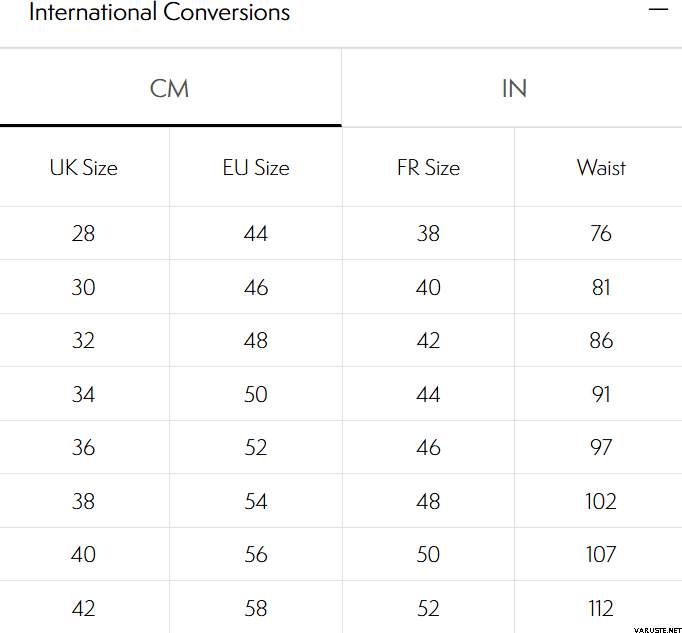This screenshot has width=682, height=633.
Task: Click the UK Size column header
Action: (84, 168)
